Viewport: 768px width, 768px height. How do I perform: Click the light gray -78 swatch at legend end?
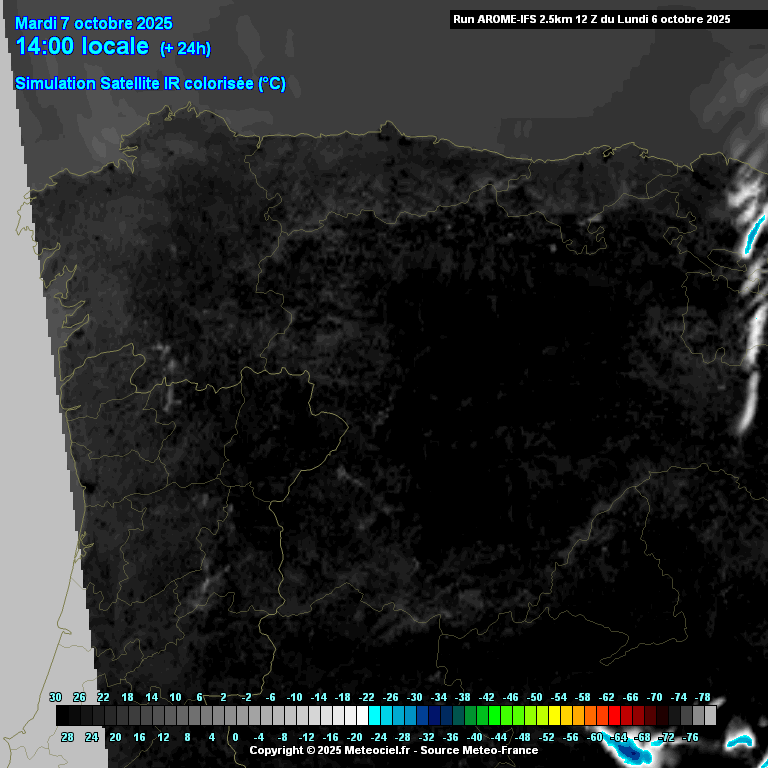[x=710, y=716]
